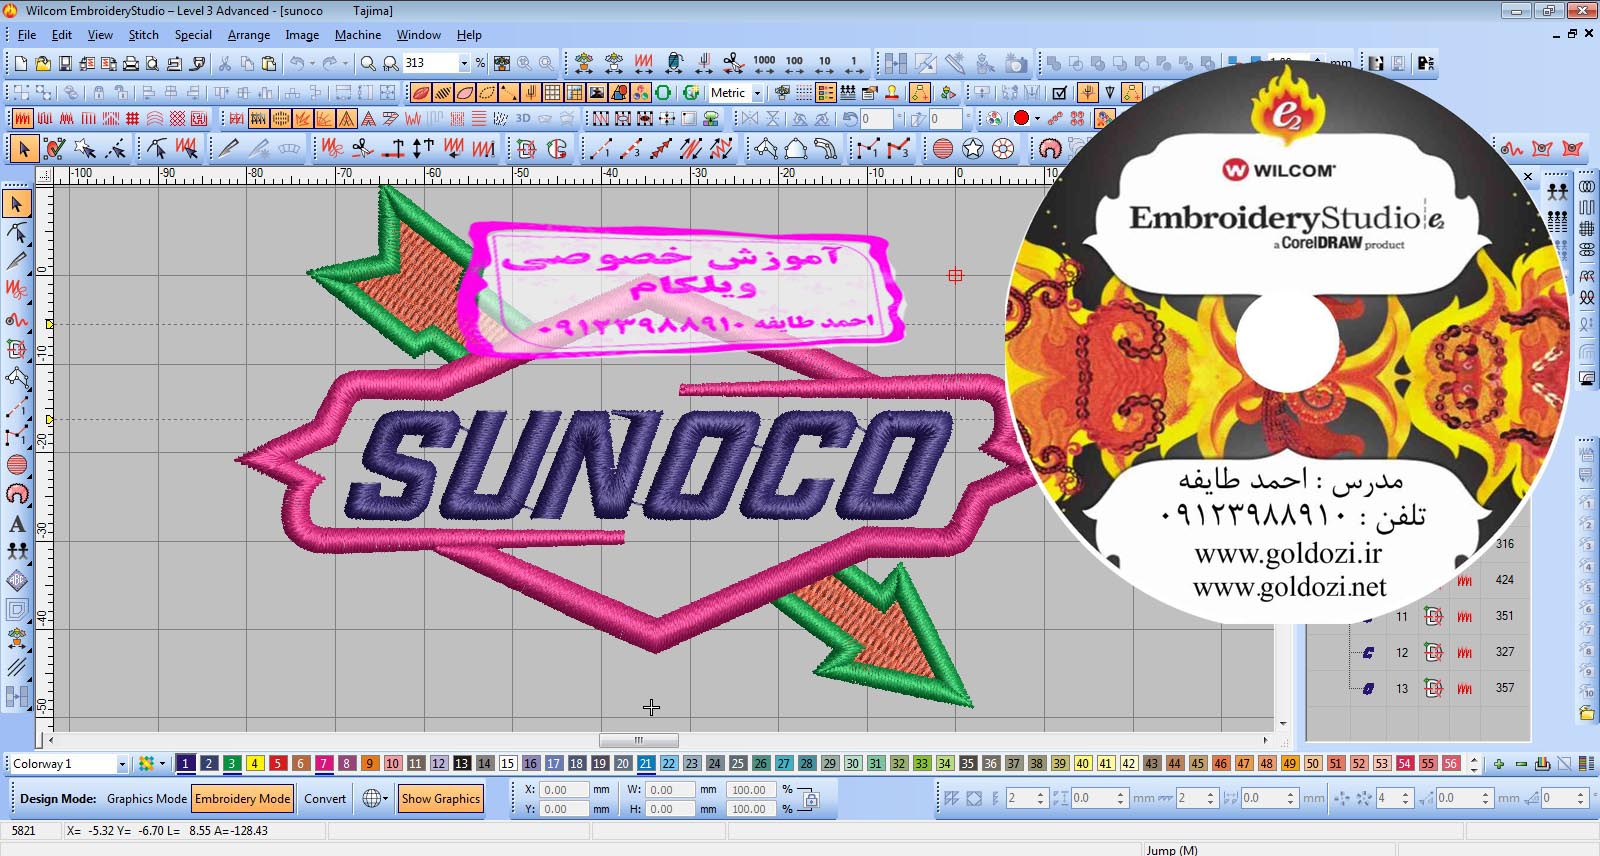The image size is (1600, 856).
Task: Click the Travel by 10 stitches icon
Action: (824, 64)
